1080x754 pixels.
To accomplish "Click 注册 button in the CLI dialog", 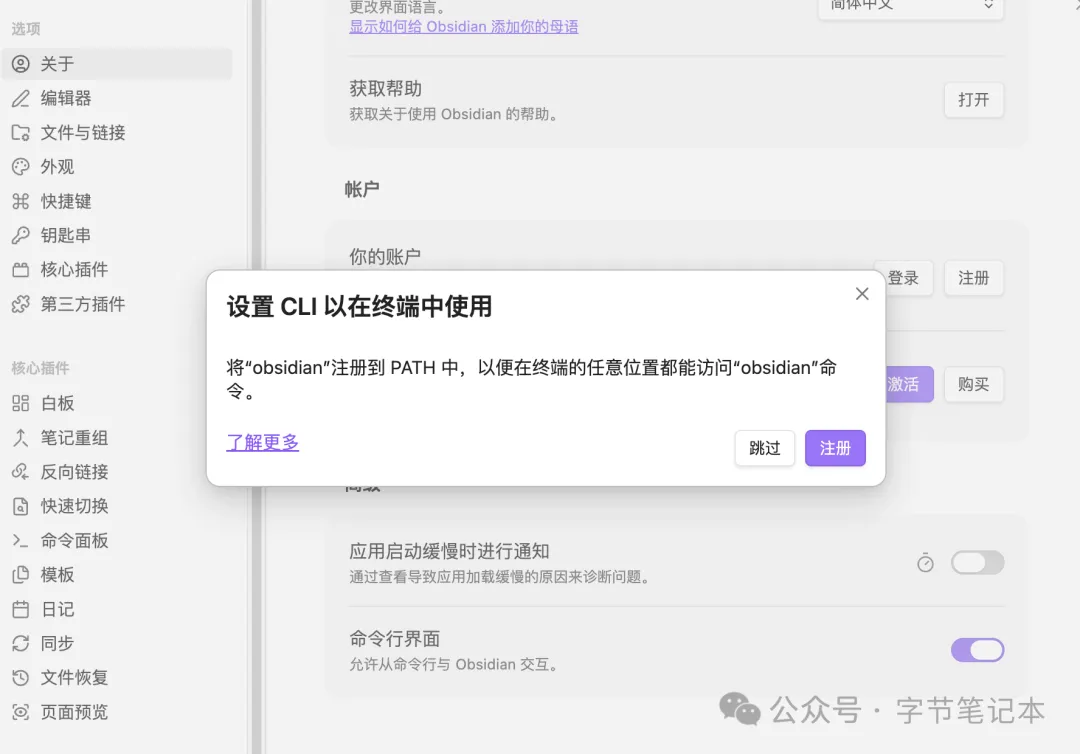I will click(835, 448).
